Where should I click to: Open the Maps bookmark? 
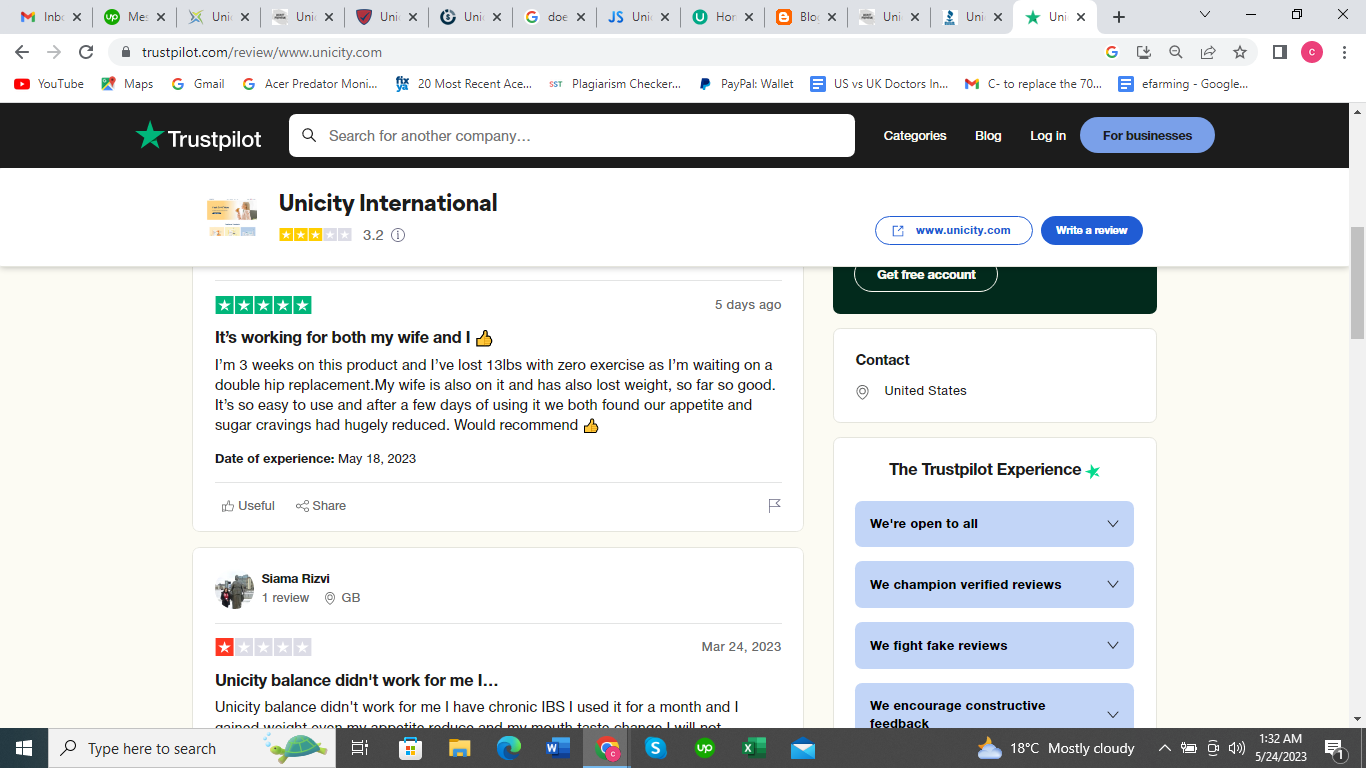[127, 84]
